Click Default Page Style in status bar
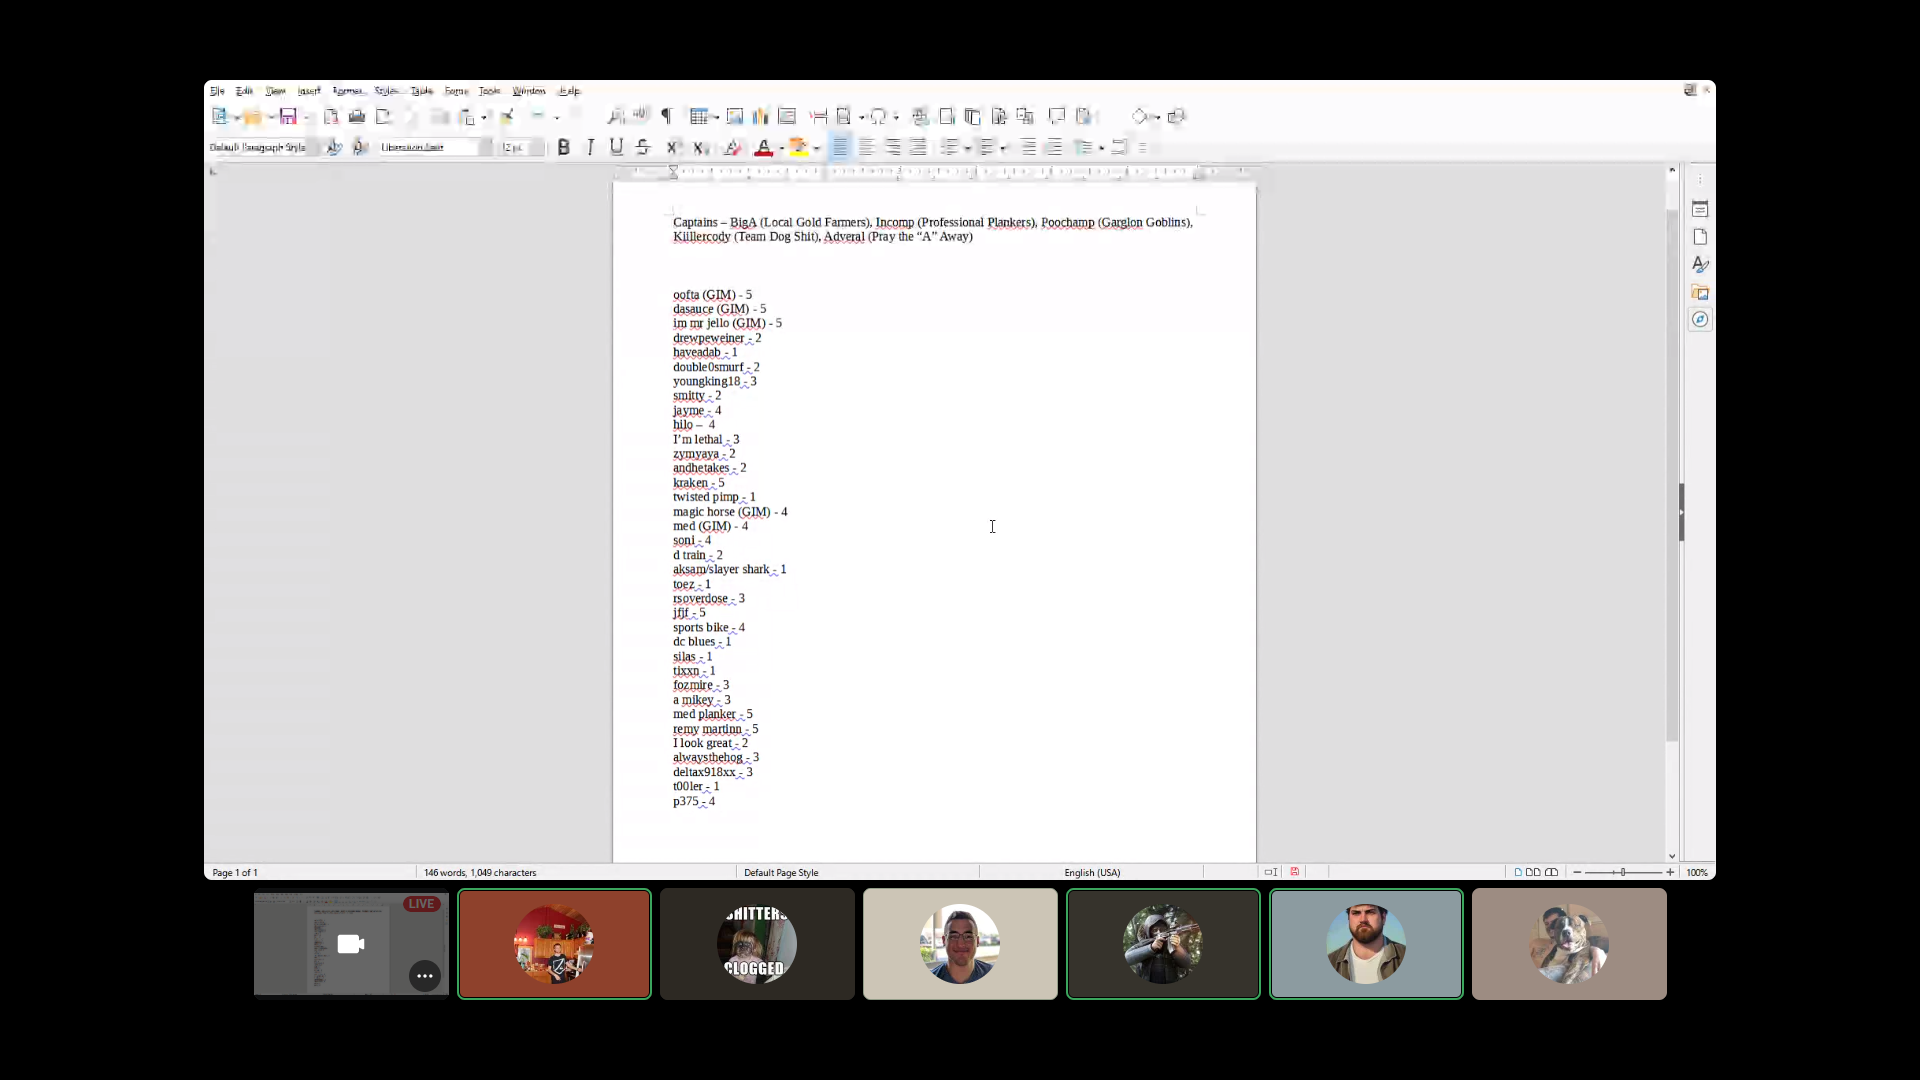The width and height of the screenshot is (1920, 1080). click(x=781, y=872)
